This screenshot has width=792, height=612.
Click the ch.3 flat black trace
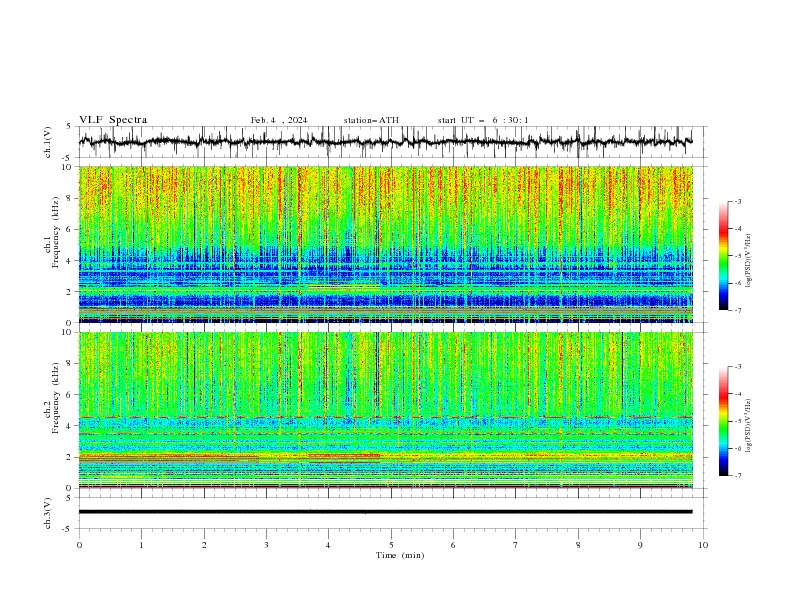click(x=385, y=512)
